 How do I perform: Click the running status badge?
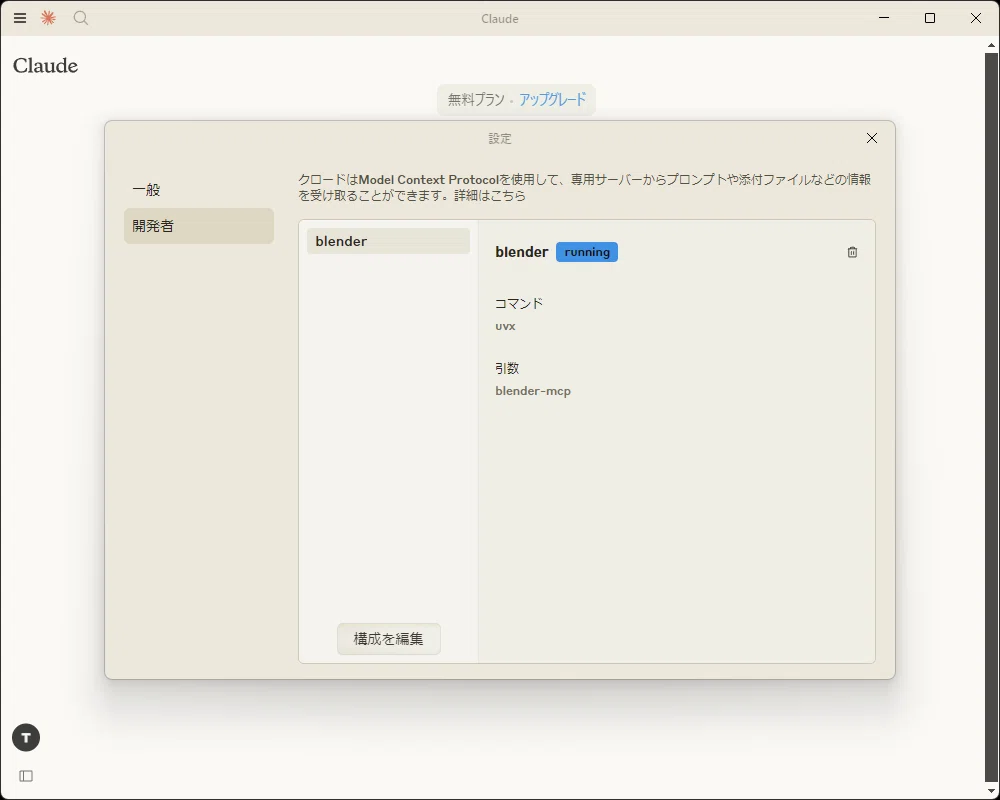[x=587, y=252]
